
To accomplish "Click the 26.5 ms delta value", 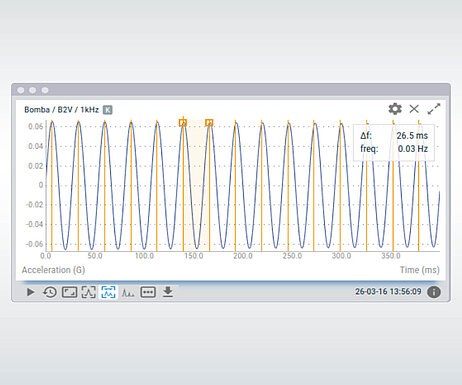I will [412, 136].
